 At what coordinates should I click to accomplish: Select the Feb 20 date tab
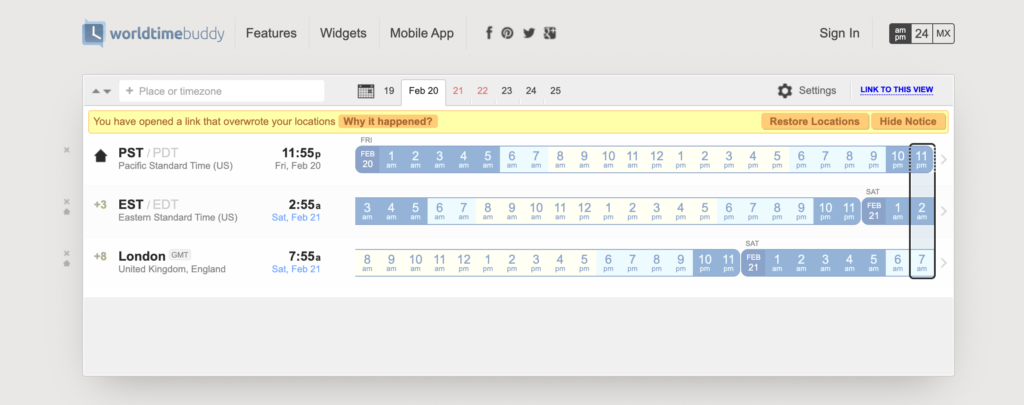coord(422,91)
